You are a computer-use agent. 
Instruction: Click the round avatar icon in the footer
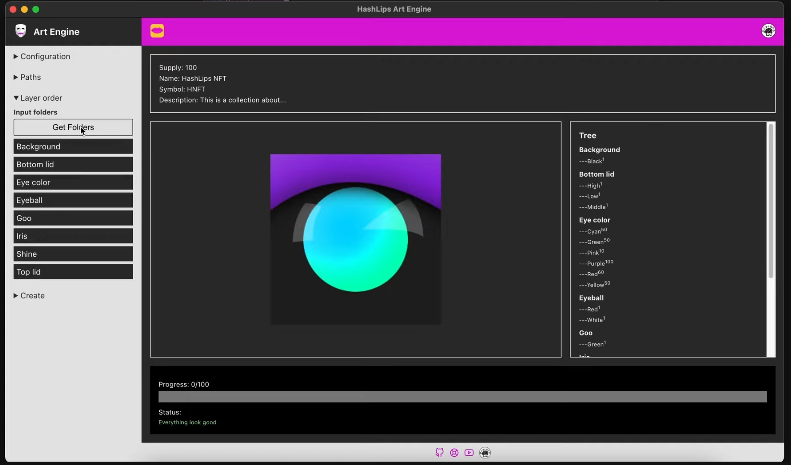(485, 452)
